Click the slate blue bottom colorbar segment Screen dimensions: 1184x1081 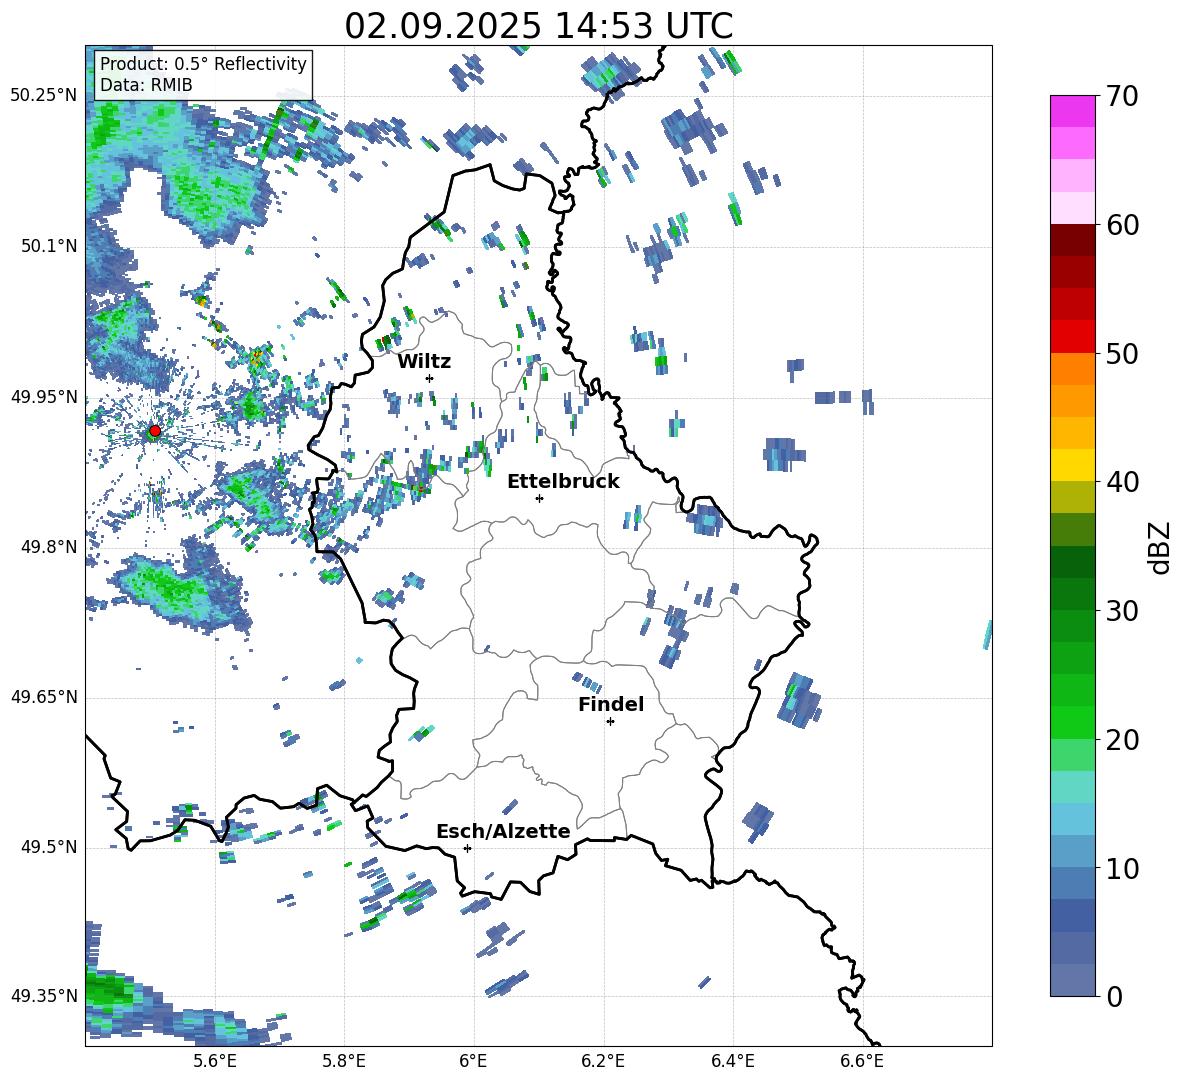pyautogui.click(x=1072, y=980)
